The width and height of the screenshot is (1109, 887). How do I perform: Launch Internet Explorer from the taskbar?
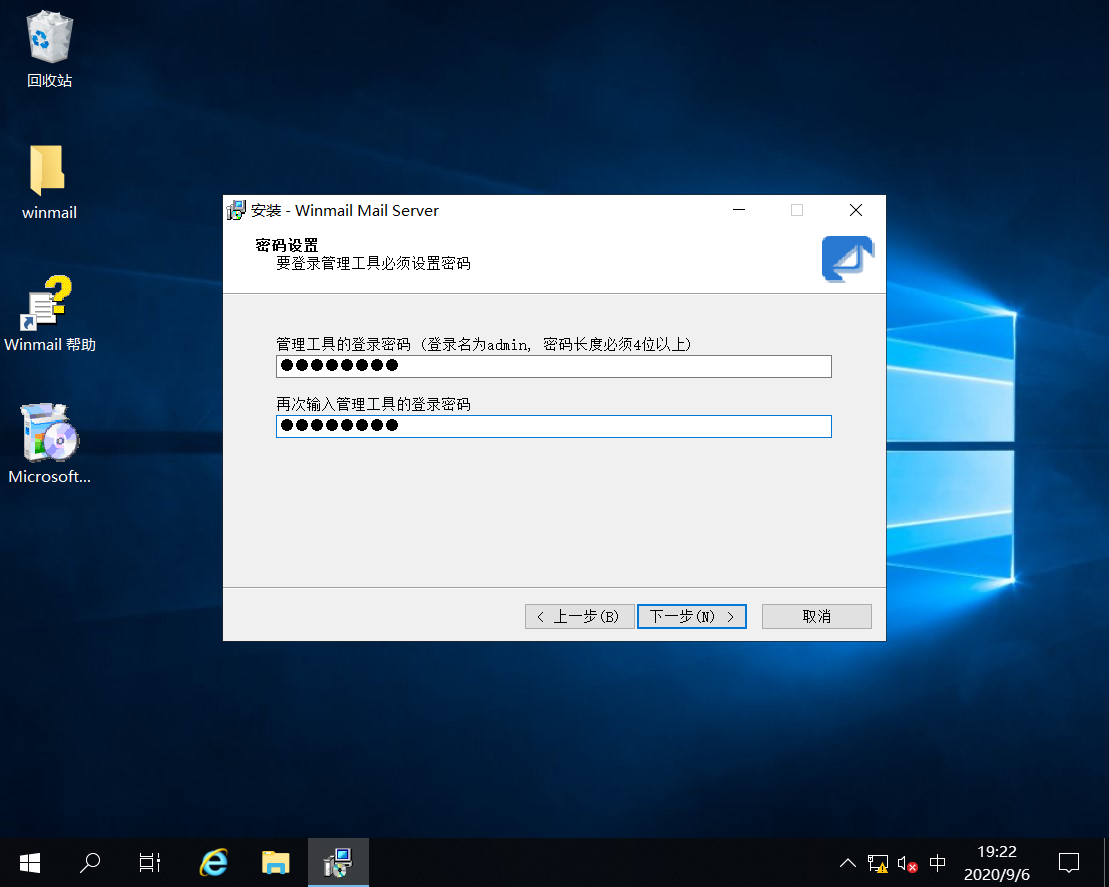(213, 862)
